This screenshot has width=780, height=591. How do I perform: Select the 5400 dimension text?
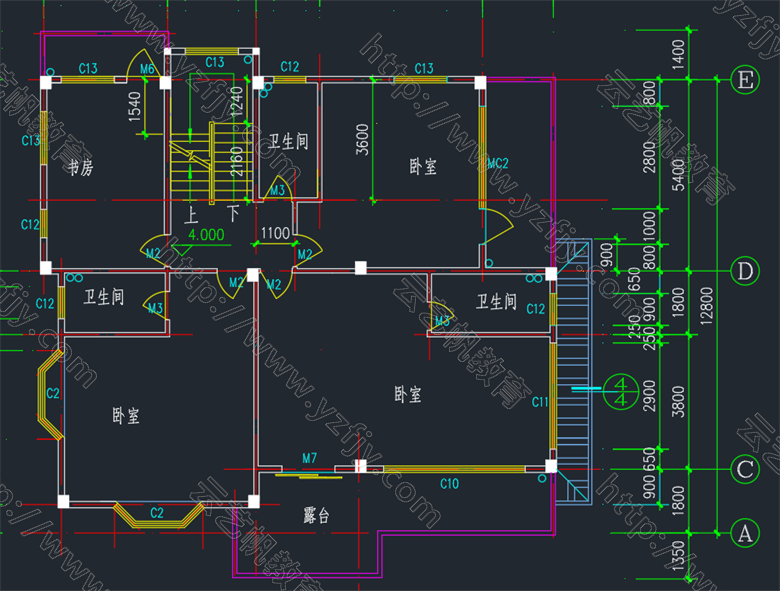[x=679, y=175]
